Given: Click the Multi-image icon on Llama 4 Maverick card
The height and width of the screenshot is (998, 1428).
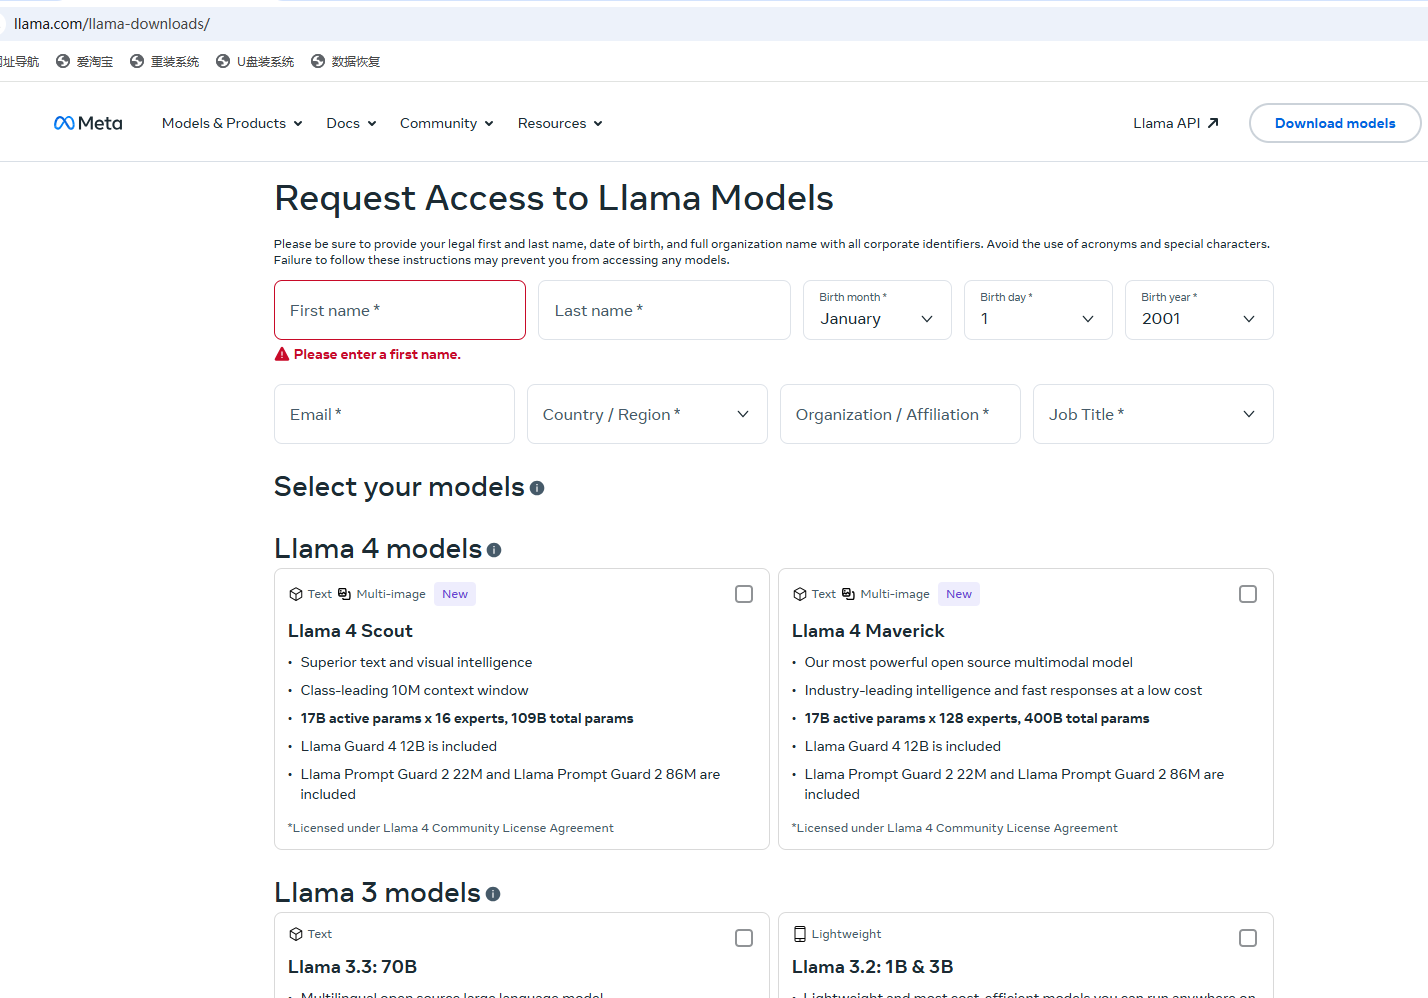Looking at the screenshot, I should pyautogui.click(x=847, y=593).
